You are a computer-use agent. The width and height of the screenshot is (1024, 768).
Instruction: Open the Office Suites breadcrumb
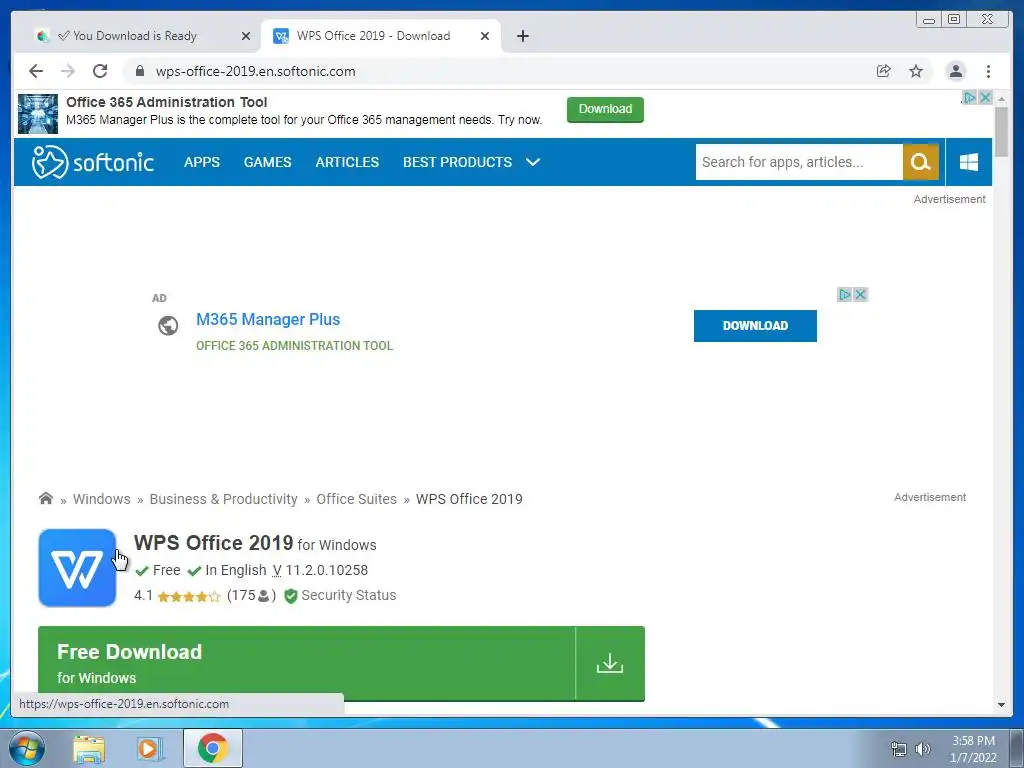coord(356,499)
